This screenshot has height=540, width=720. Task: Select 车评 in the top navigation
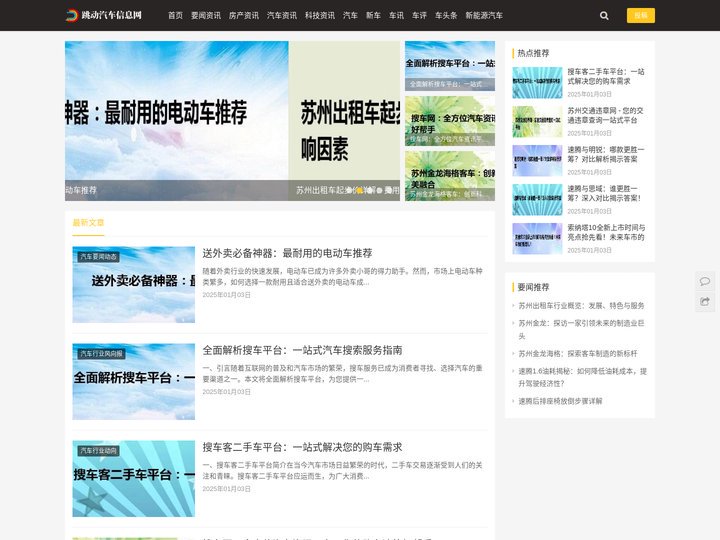tap(419, 15)
